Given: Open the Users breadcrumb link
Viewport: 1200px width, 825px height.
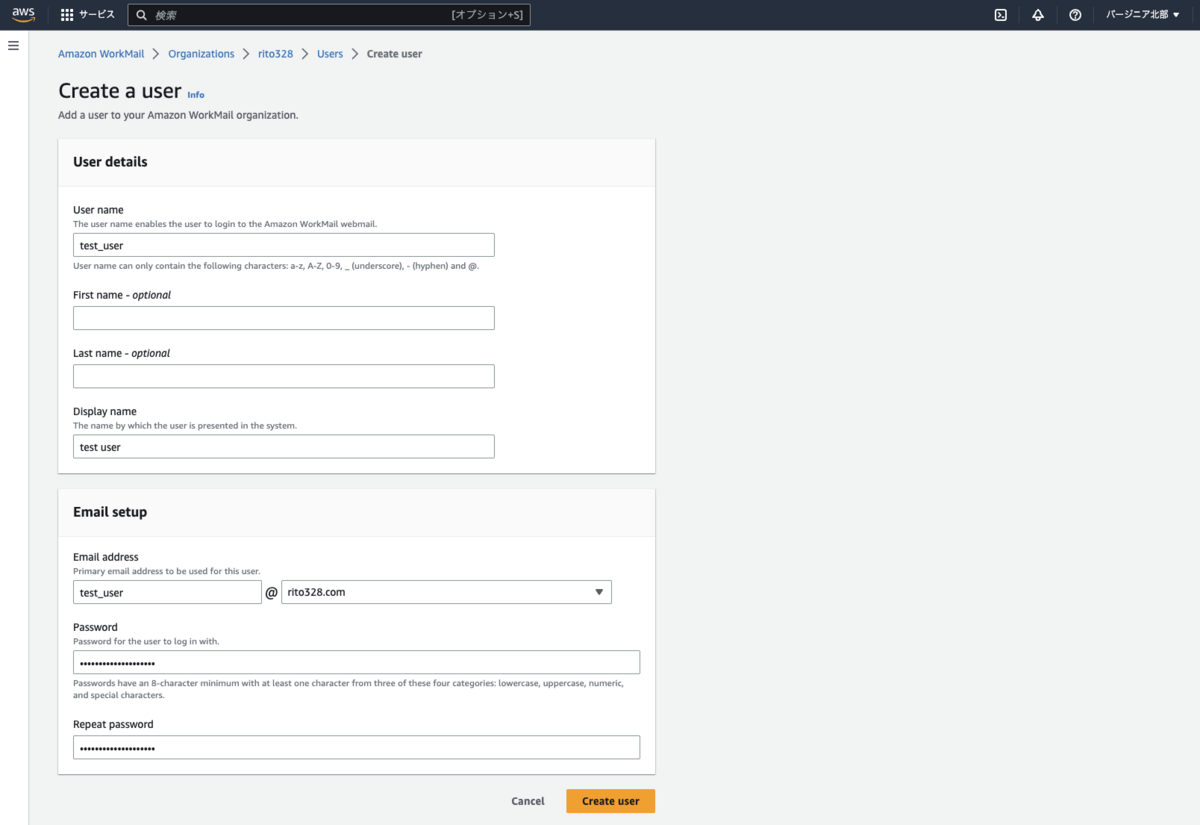Looking at the screenshot, I should click(330, 53).
